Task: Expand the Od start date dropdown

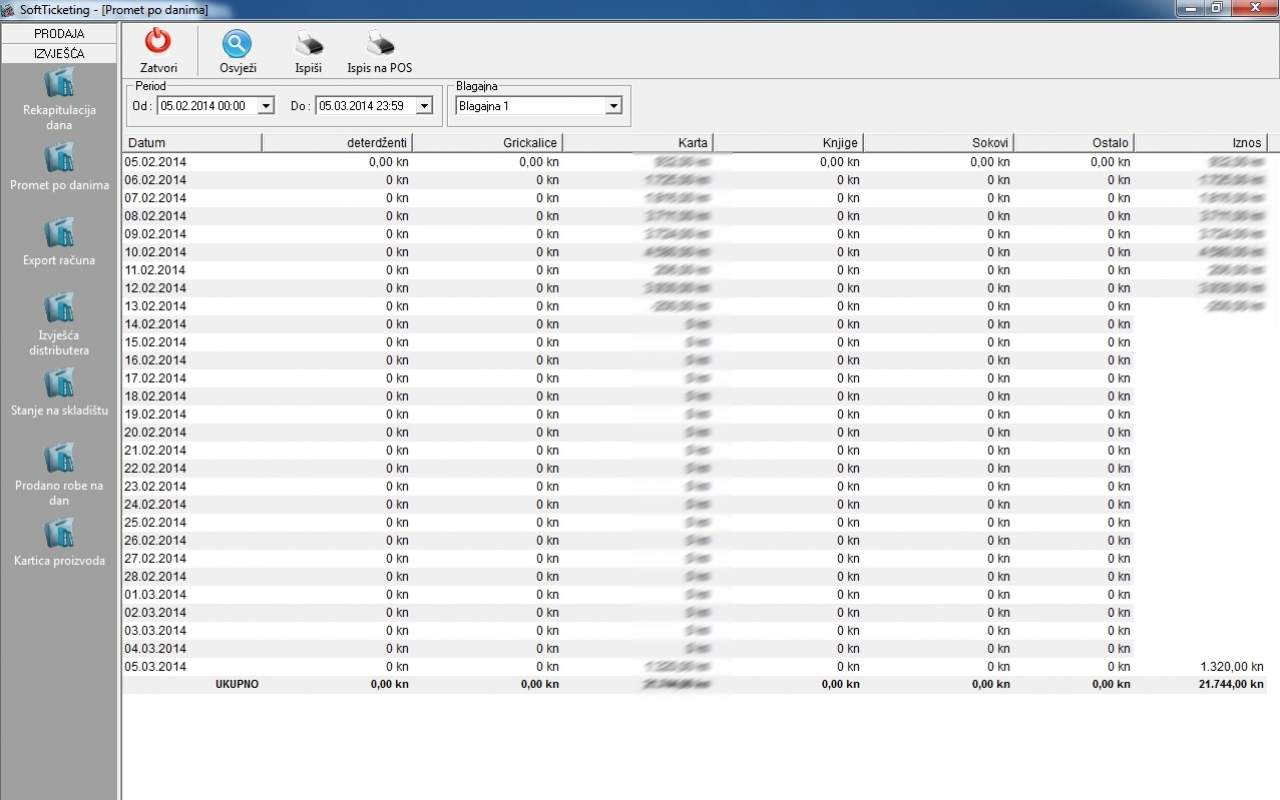Action: click(266, 106)
